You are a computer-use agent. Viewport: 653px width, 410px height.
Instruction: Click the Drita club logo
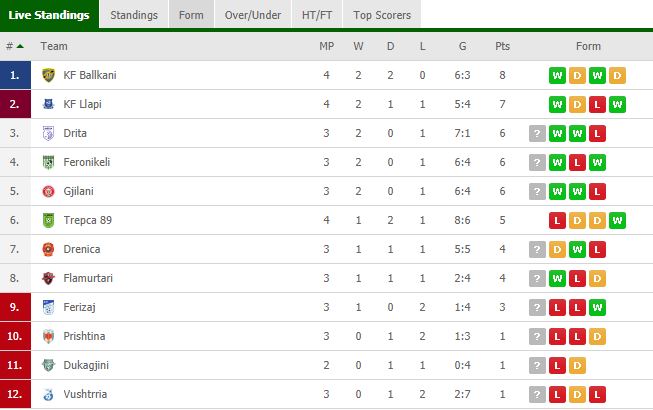point(48,133)
